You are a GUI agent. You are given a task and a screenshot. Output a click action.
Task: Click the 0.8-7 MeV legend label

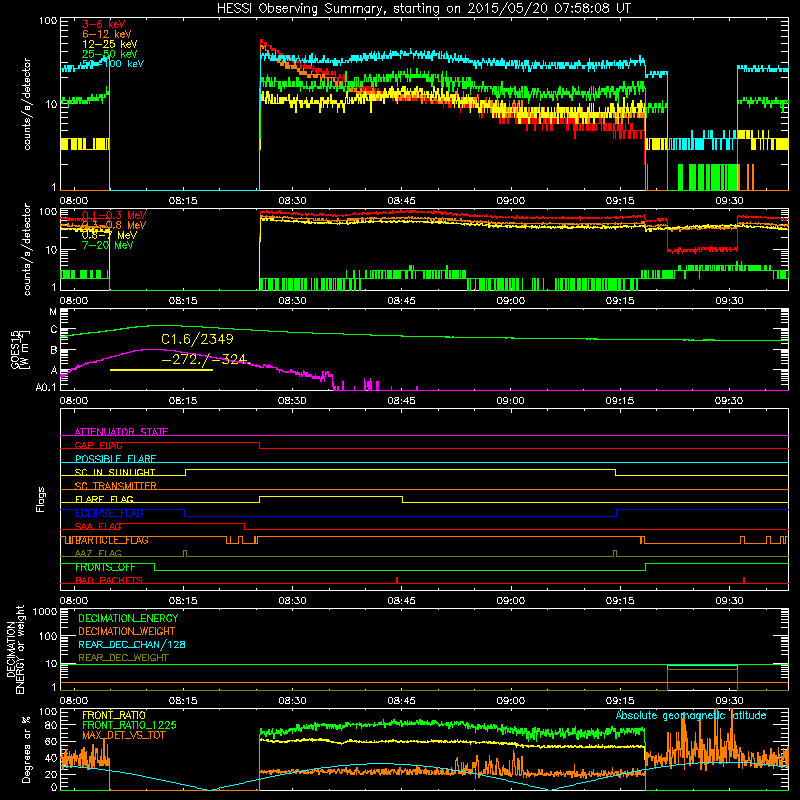(x=109, y=235)
